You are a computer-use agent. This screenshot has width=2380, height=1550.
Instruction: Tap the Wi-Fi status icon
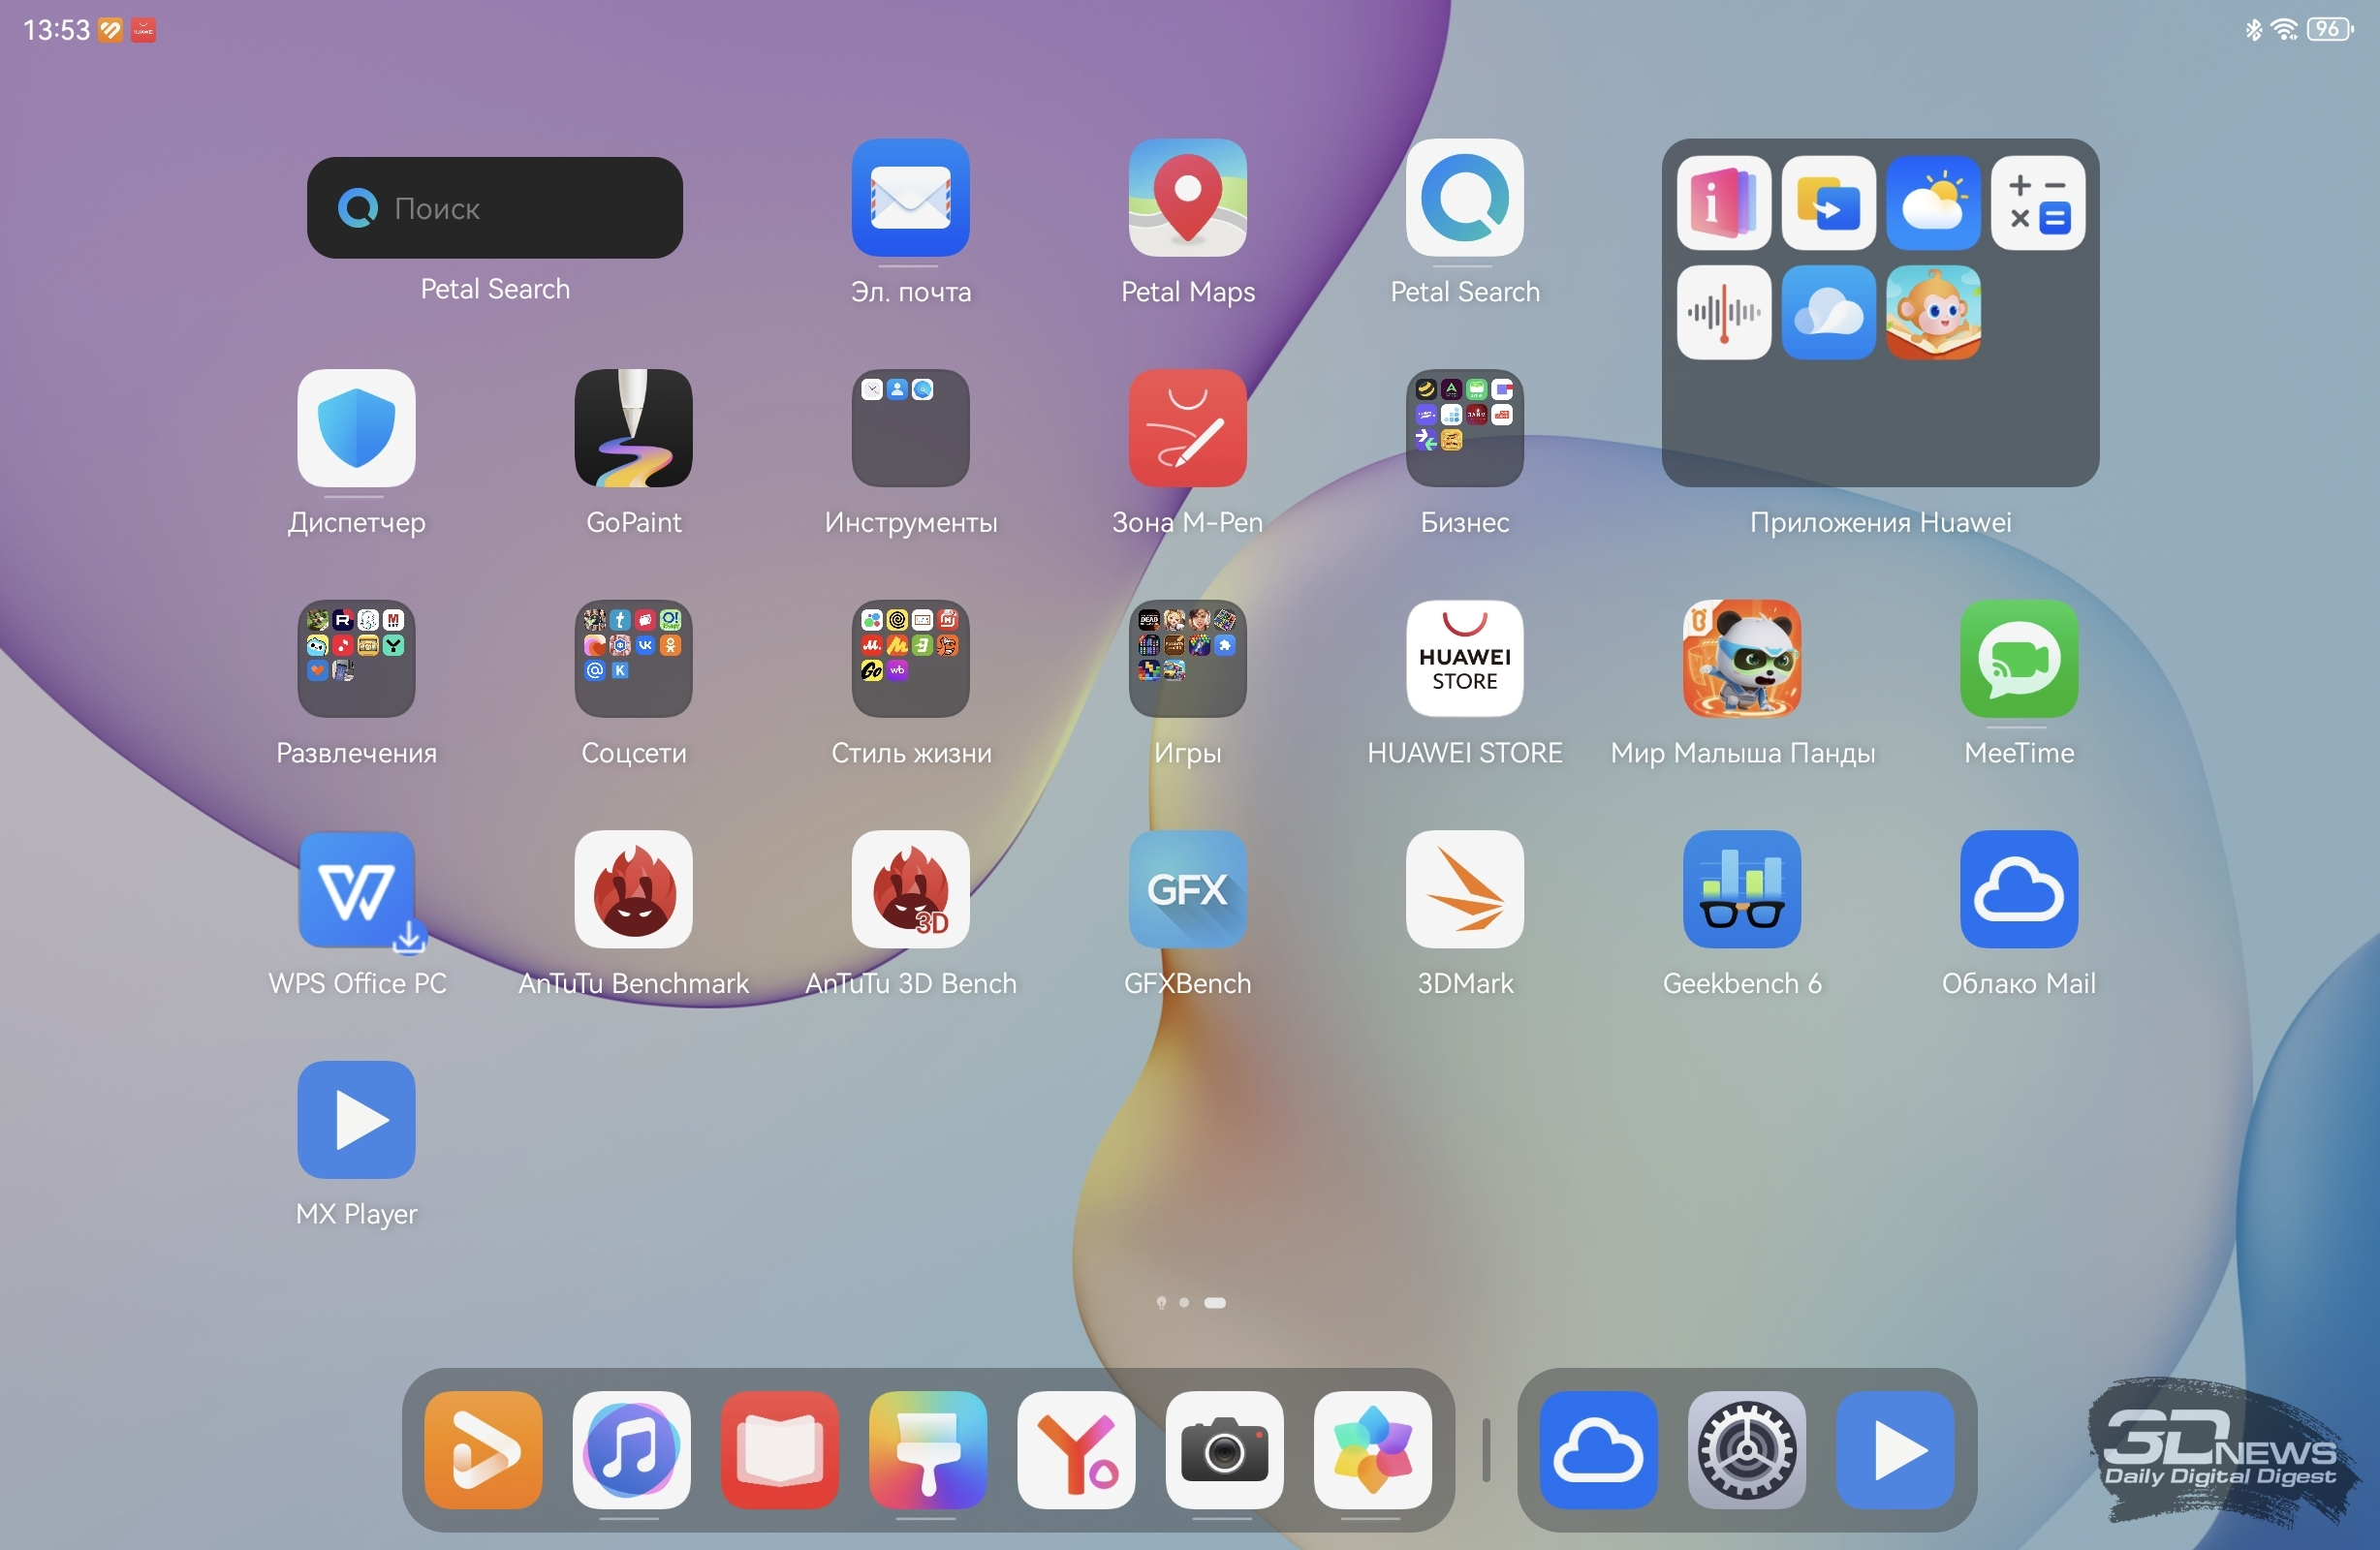[2284, 29]
